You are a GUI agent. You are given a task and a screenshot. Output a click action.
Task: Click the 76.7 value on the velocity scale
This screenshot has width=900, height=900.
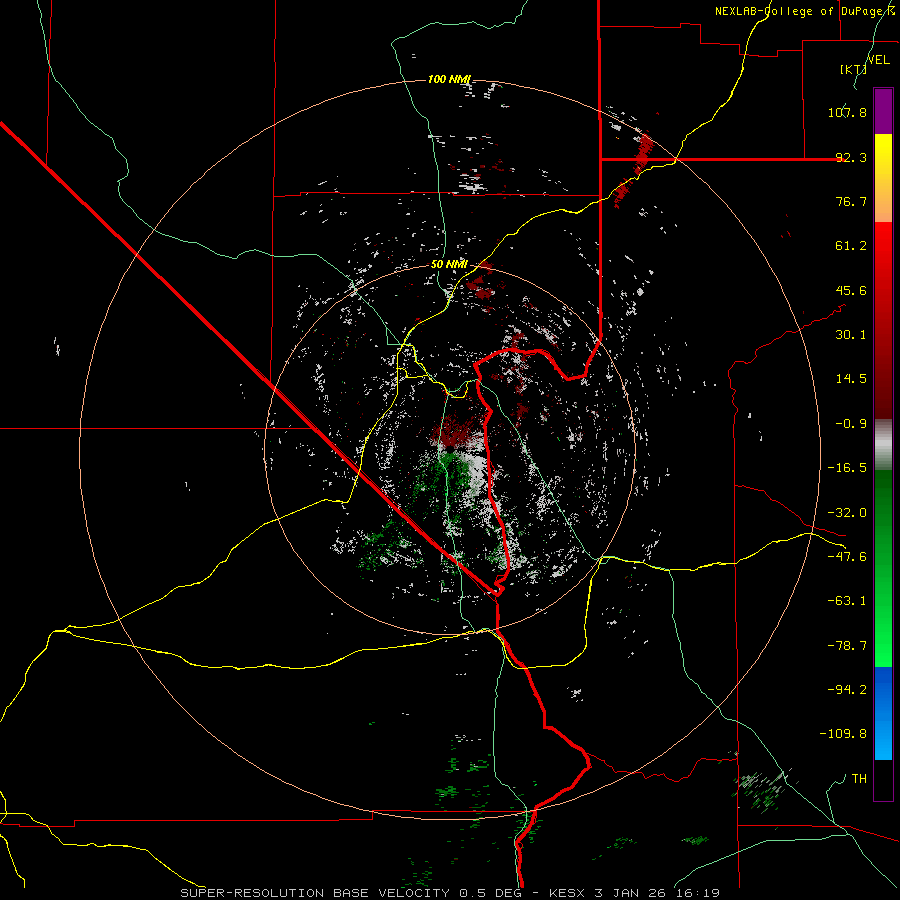pyautogui.click(x=851, y=201)
